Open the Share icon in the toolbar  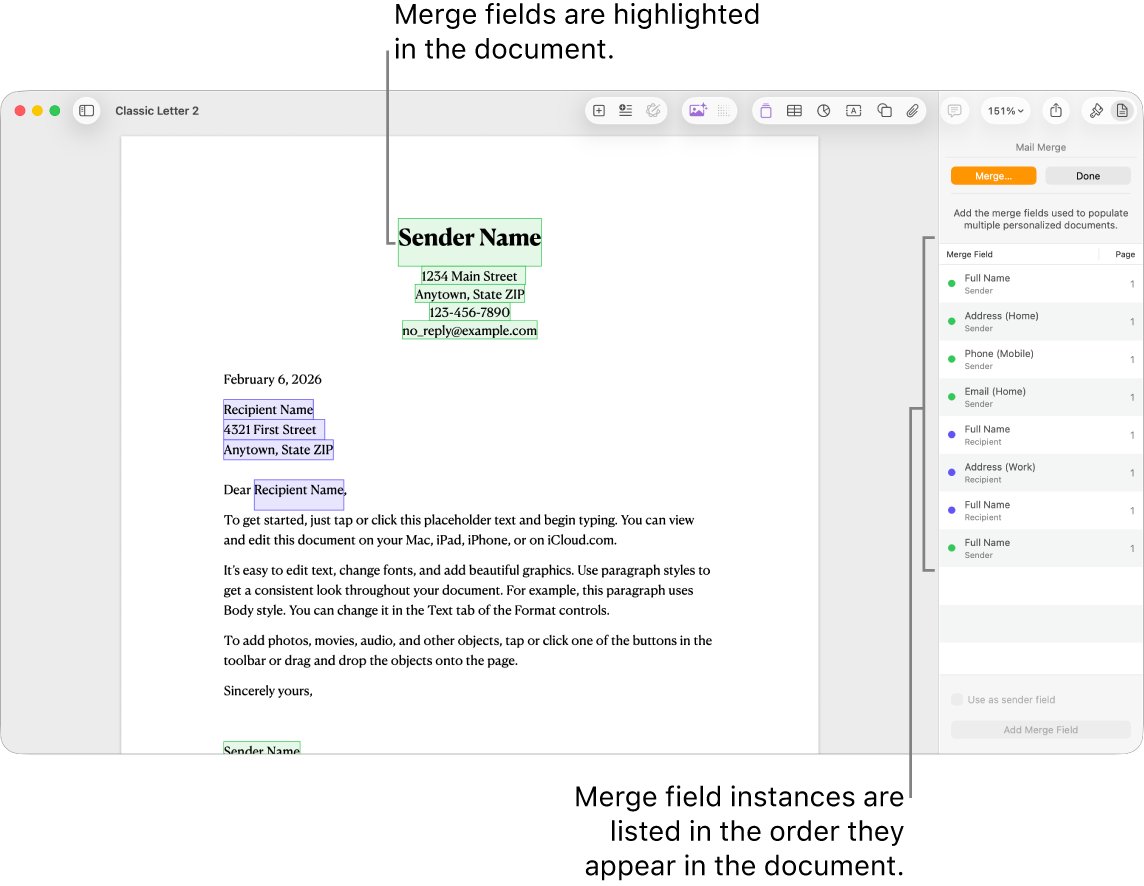tap(1056, 111)
